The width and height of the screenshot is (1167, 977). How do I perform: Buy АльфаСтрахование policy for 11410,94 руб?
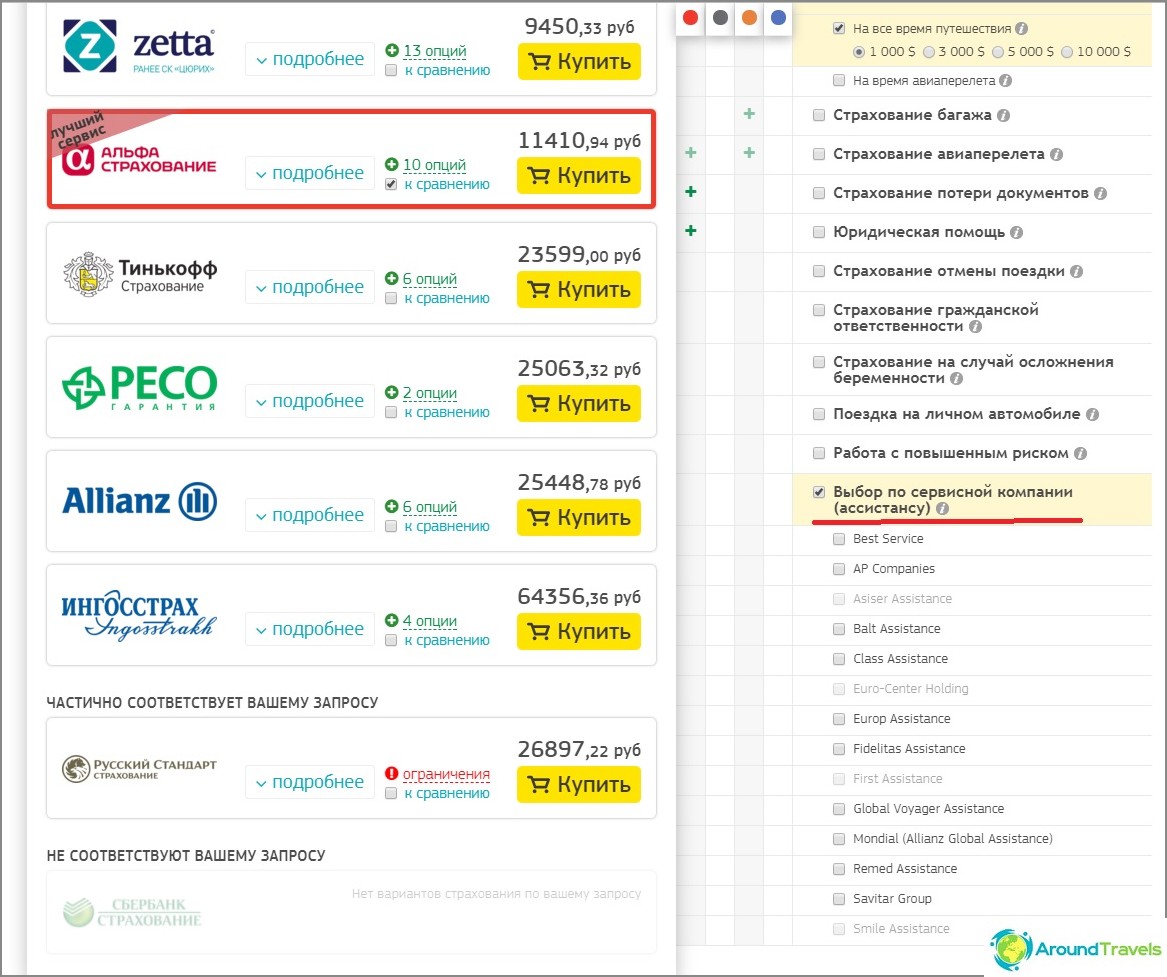pos(579,175)
